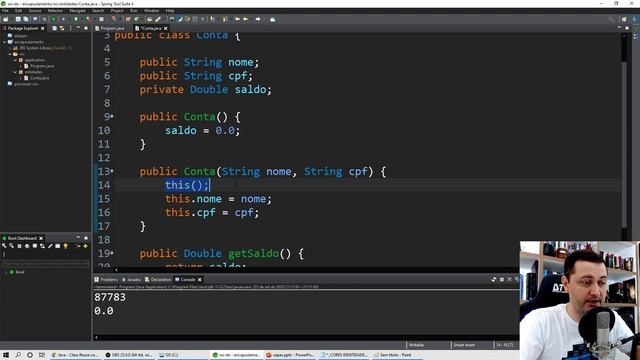
Task: Open Windows Task View on taskbar
Action: pos(42,355)
